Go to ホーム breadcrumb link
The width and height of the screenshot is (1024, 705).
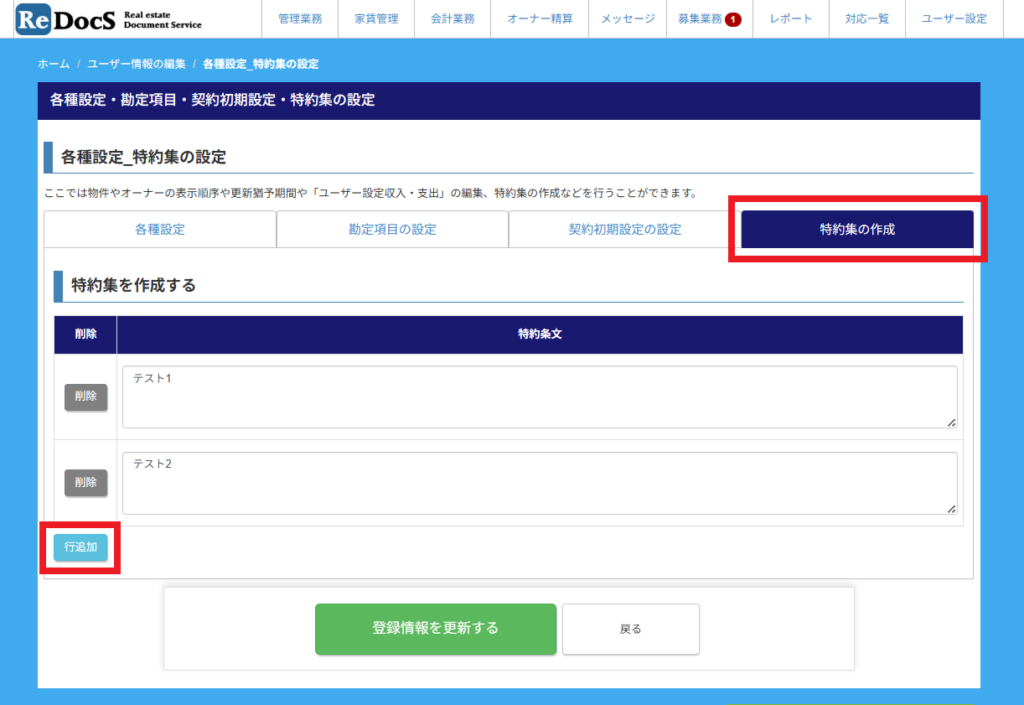54,64
